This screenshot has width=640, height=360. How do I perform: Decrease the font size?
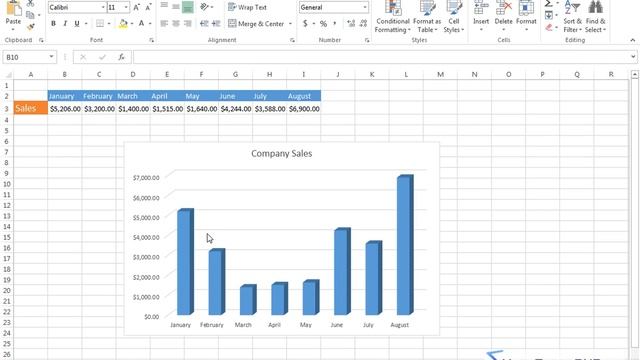click(149, 7)
